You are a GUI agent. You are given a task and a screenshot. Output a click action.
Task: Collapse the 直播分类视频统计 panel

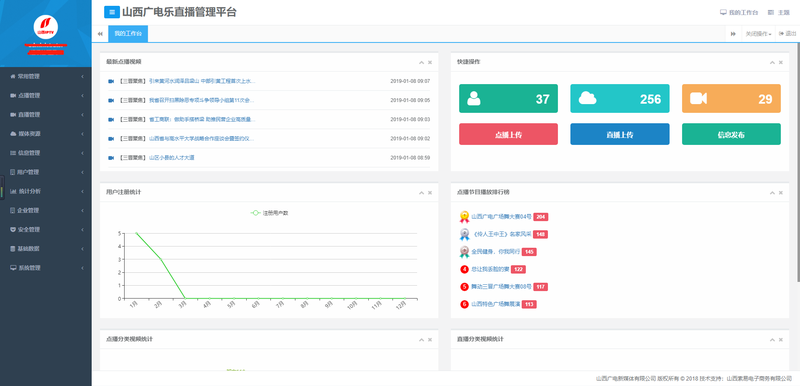coord(772,340)
